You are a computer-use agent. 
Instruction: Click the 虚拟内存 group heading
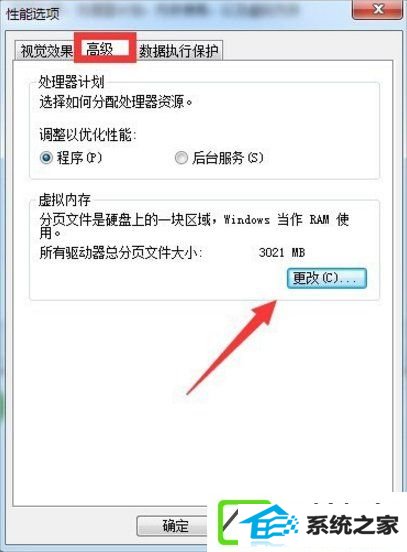pyautogui.click(x=64, y=200)
